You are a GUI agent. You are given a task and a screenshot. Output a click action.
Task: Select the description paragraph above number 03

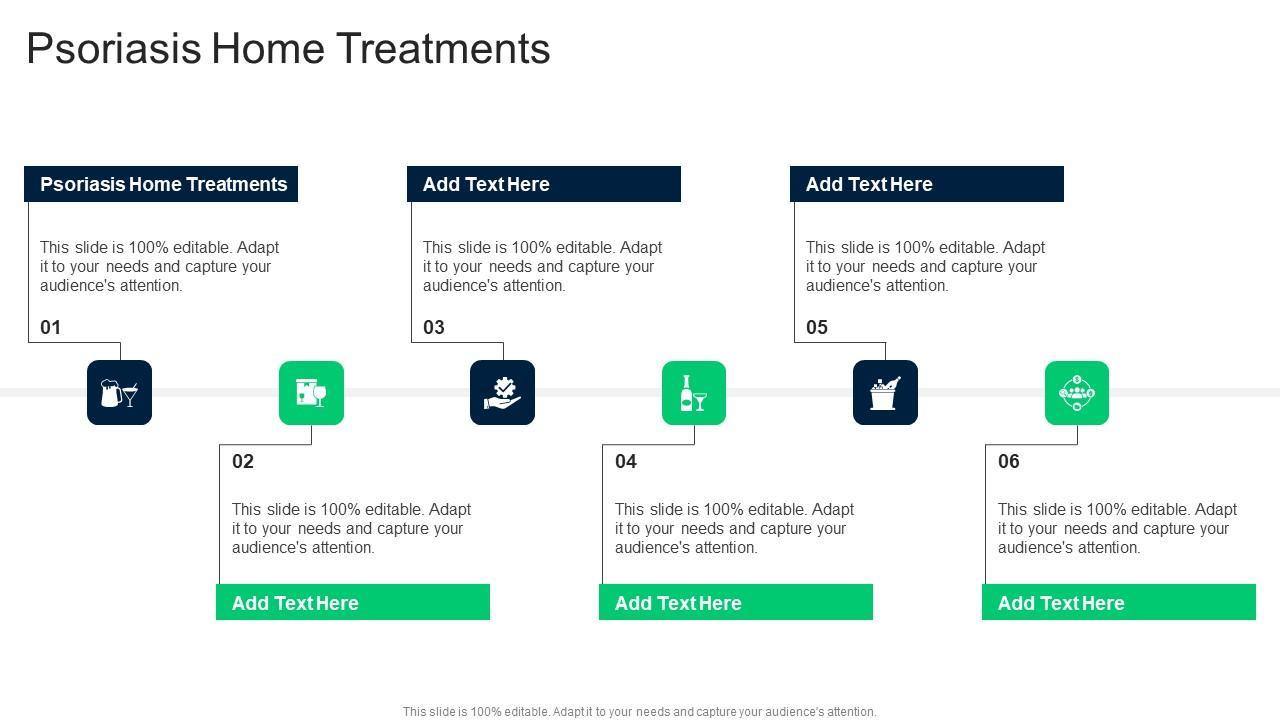tap(543, 266)
